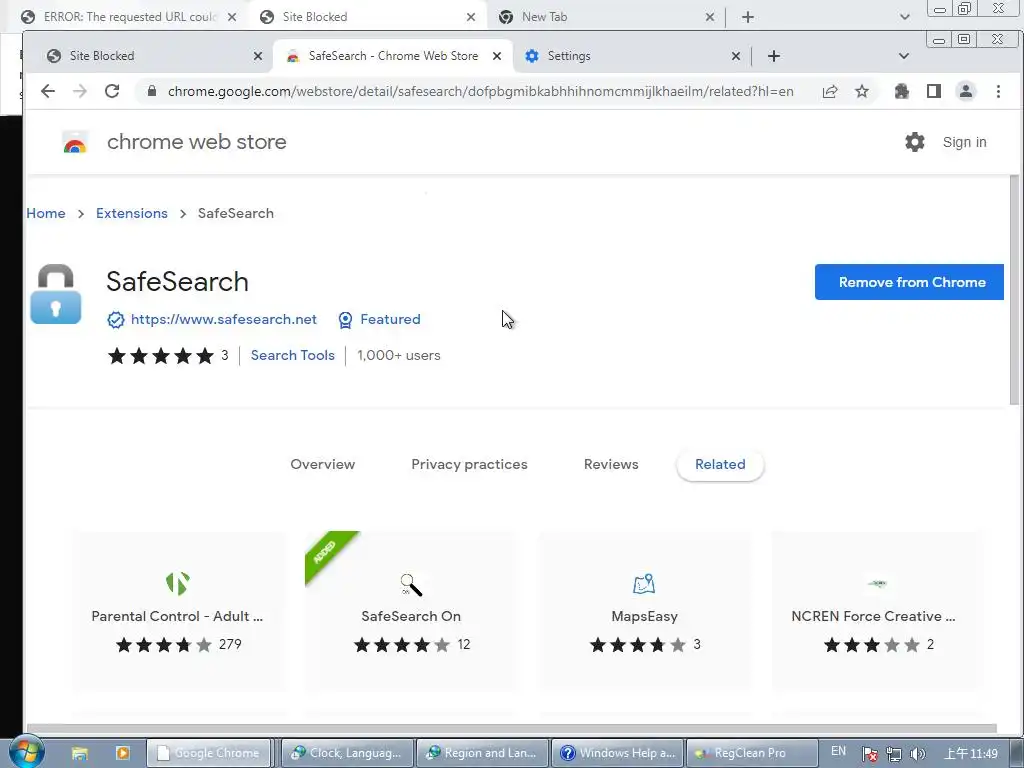This screenshot has width=1024, height=768.
Task: Select ERROR tab in background window
Action: tap(127, 17)
